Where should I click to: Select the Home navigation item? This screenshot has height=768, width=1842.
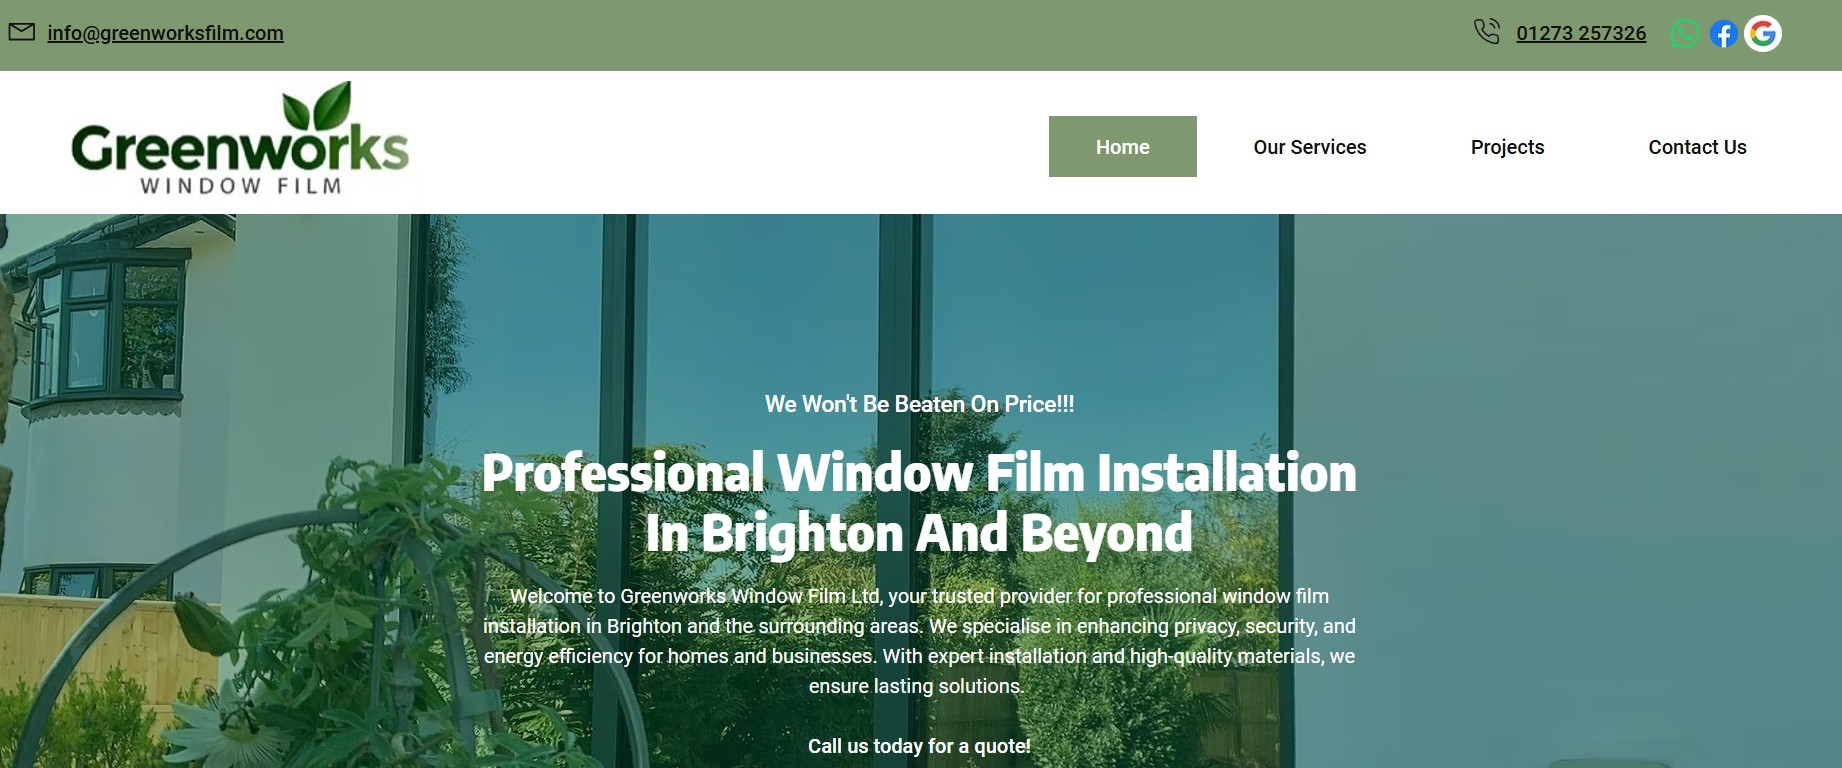click(1122, 147)
